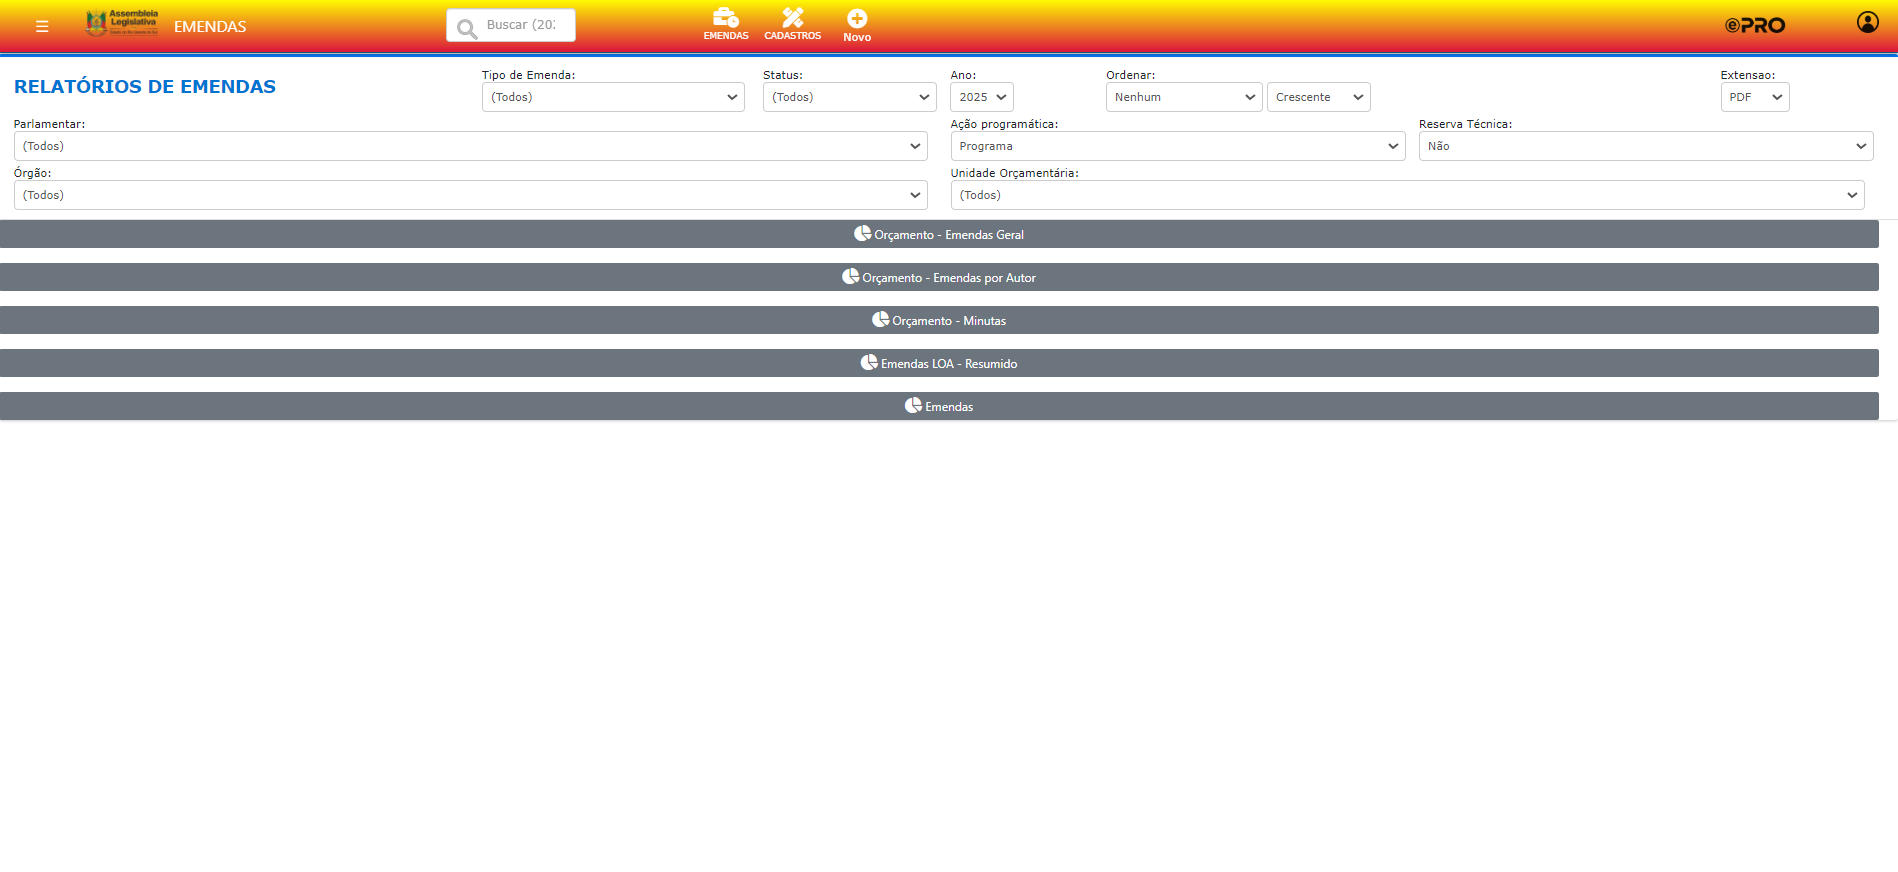
Task: Open Emendas LOA - Resumido report
Action: tap(939, 363)
